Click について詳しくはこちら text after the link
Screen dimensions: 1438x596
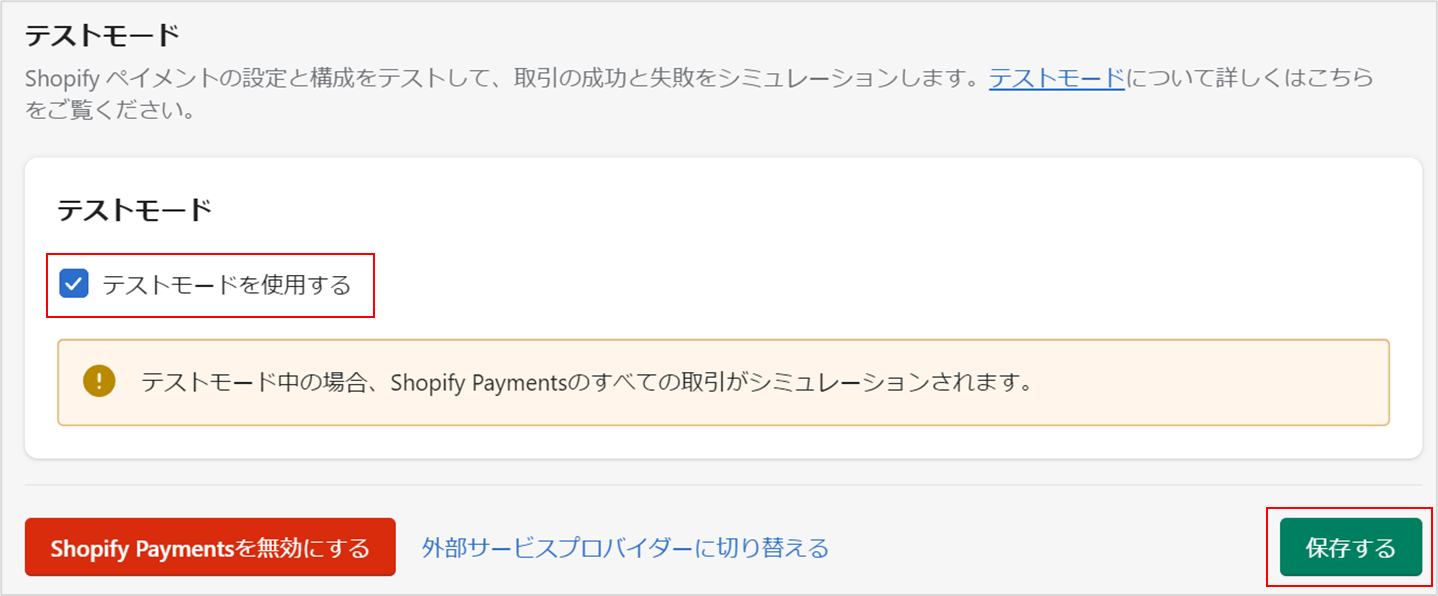[1250, 78]
